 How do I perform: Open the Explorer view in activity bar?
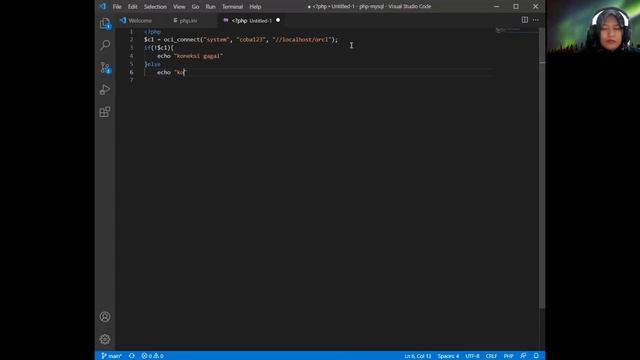pyautogui.click(x=105, y=24)
